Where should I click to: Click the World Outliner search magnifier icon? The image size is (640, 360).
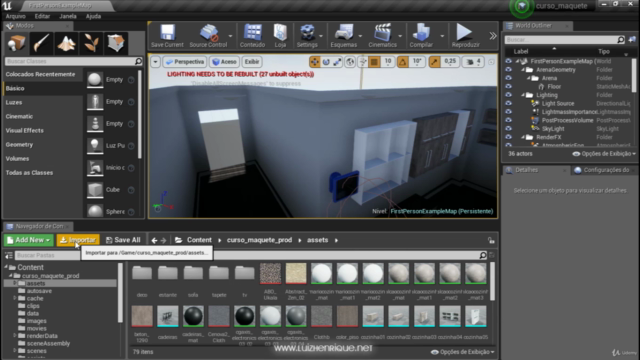pyautogui.click(x=621, y=40)
